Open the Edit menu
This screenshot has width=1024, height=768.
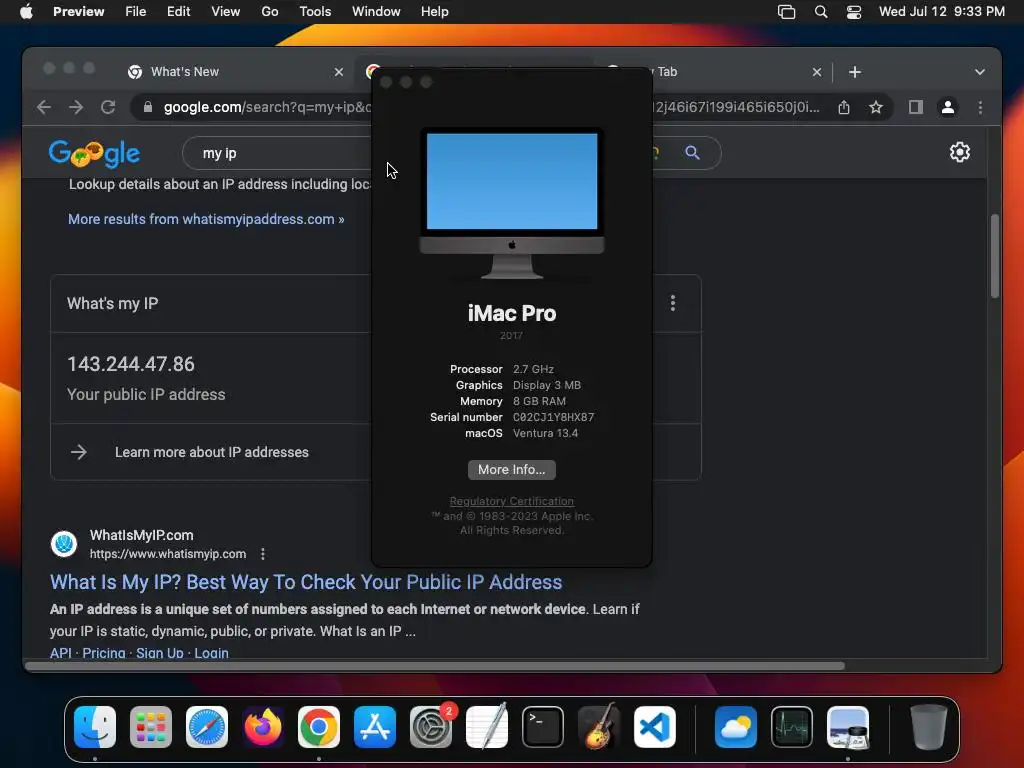(178, 11)
